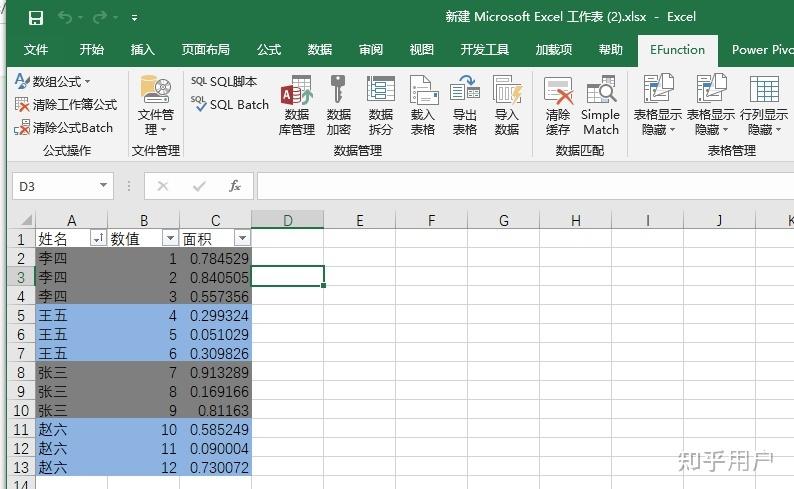Switch to the 审阅 tab
Viewport: 794px width, 489px height.
tap(371, 50)
